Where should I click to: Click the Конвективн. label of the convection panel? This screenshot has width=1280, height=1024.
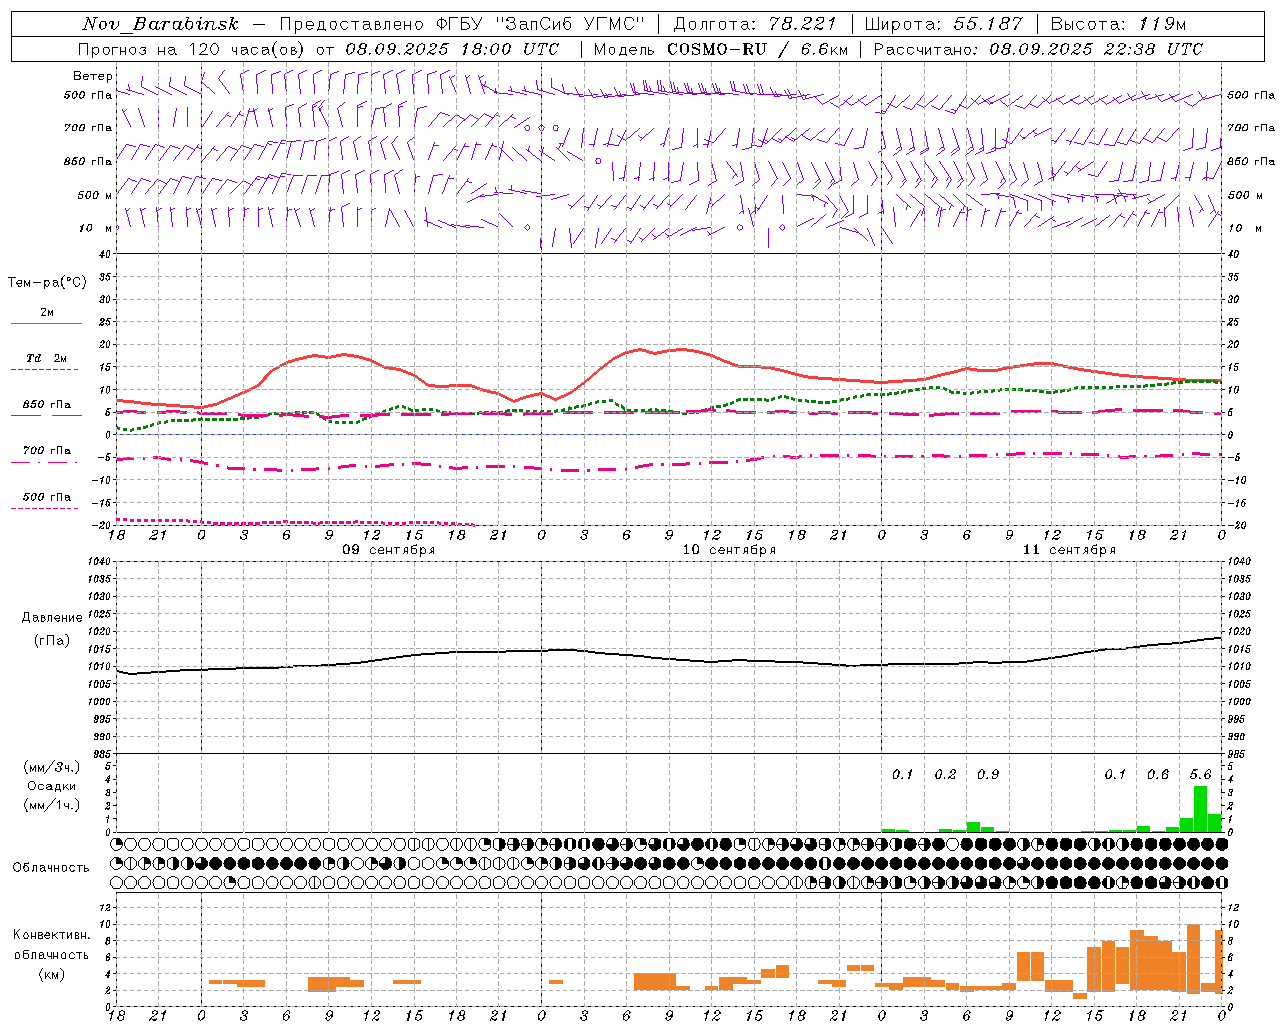[x=51, y=935]
